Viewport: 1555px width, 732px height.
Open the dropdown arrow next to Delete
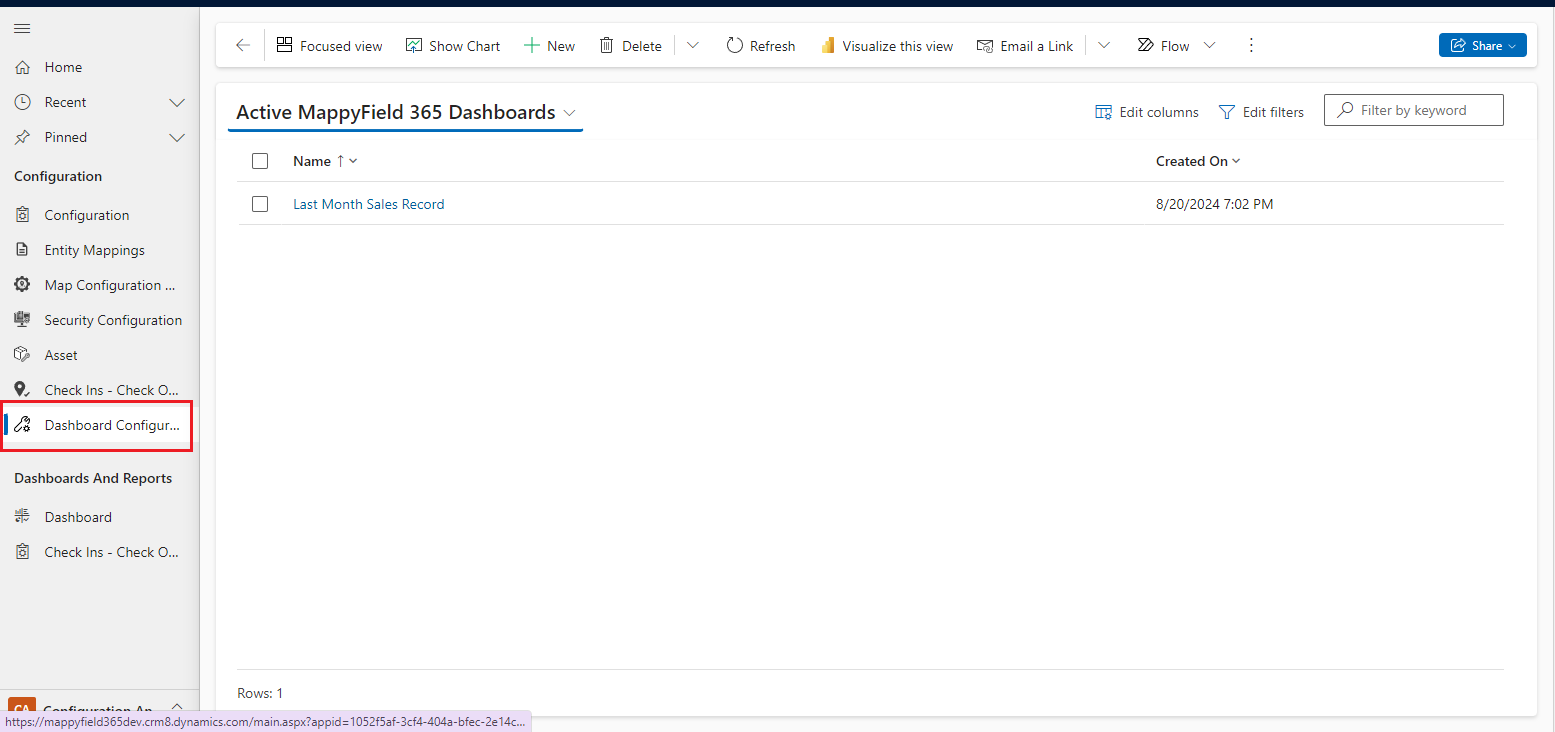692,45
